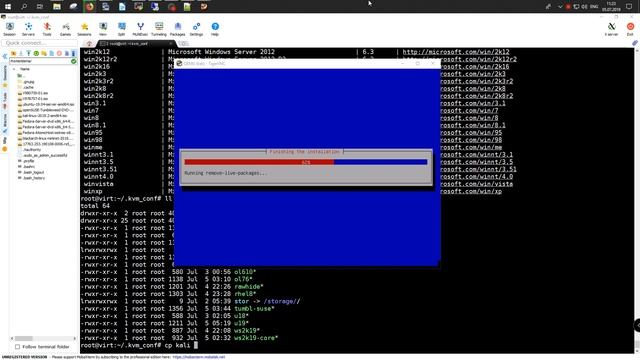Select the parent folder '..' entry
Screen dimensions: 640x360
click(21, 76)
